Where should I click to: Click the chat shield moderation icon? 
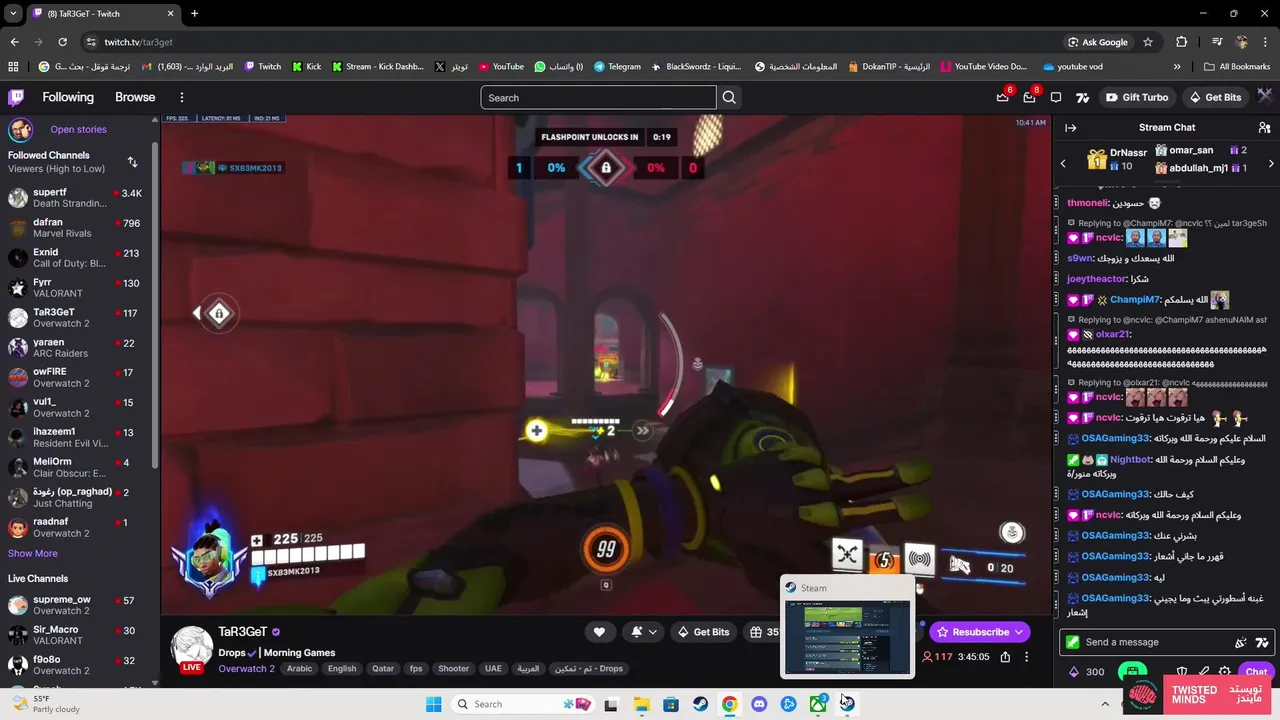pyautogui.click(x=1182, y=672)
